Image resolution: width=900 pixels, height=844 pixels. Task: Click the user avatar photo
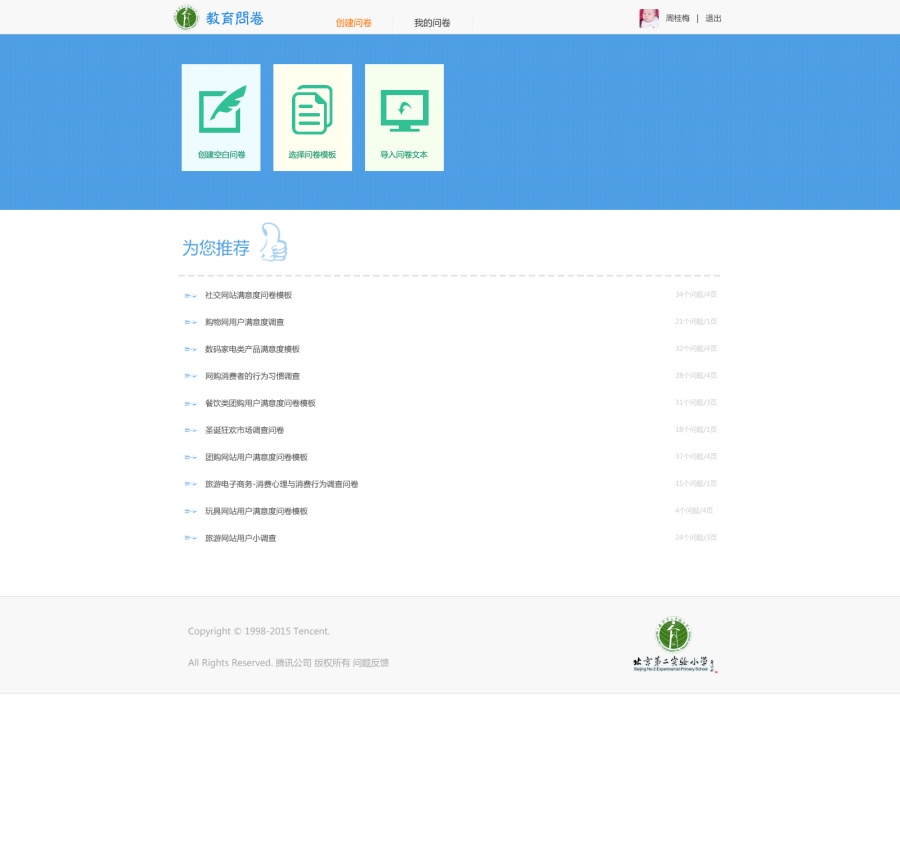coord(649,18)
